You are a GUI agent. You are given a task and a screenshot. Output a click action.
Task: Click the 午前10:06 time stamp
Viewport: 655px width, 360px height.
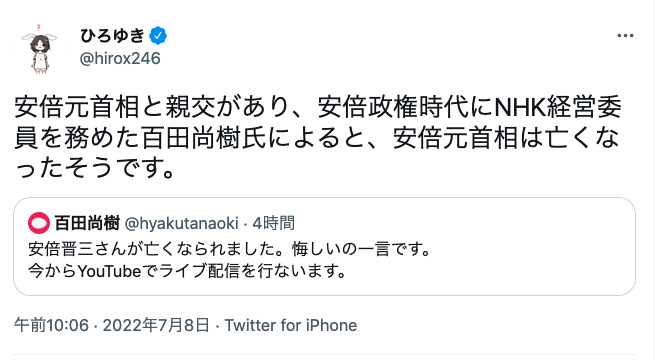pos(51,325)
